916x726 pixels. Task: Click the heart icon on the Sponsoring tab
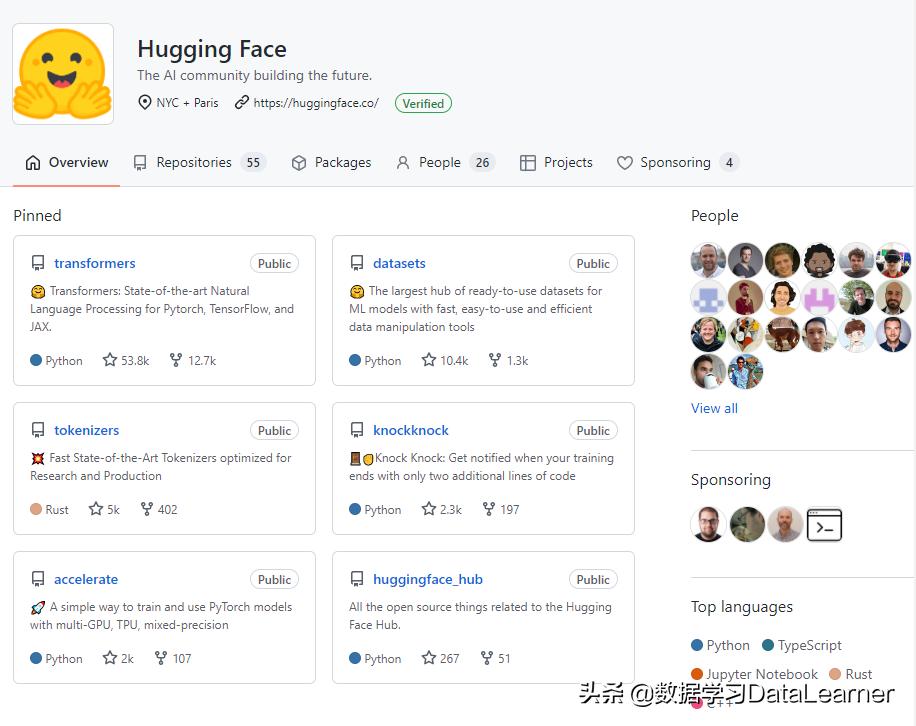[x=624, y=162]
